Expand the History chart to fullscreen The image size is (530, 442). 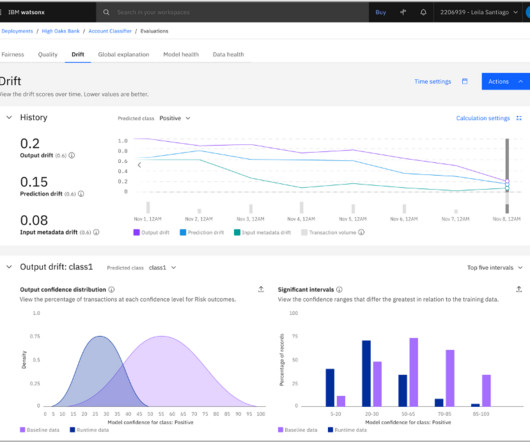click(x=519, y=118)
